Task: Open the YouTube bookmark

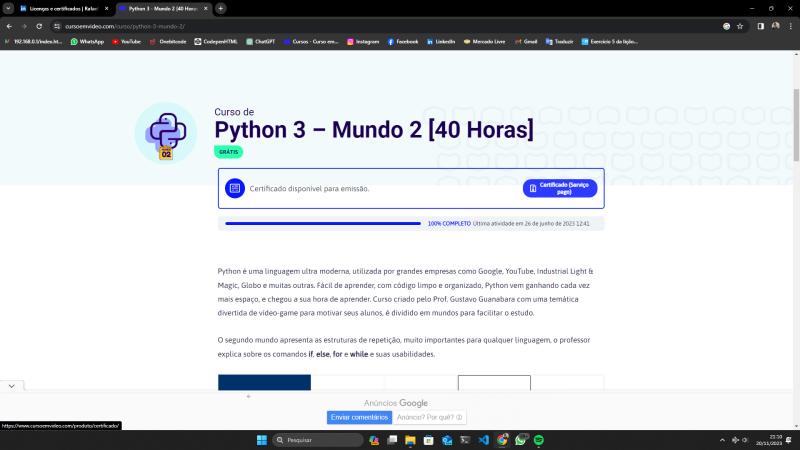Action: 127,42
